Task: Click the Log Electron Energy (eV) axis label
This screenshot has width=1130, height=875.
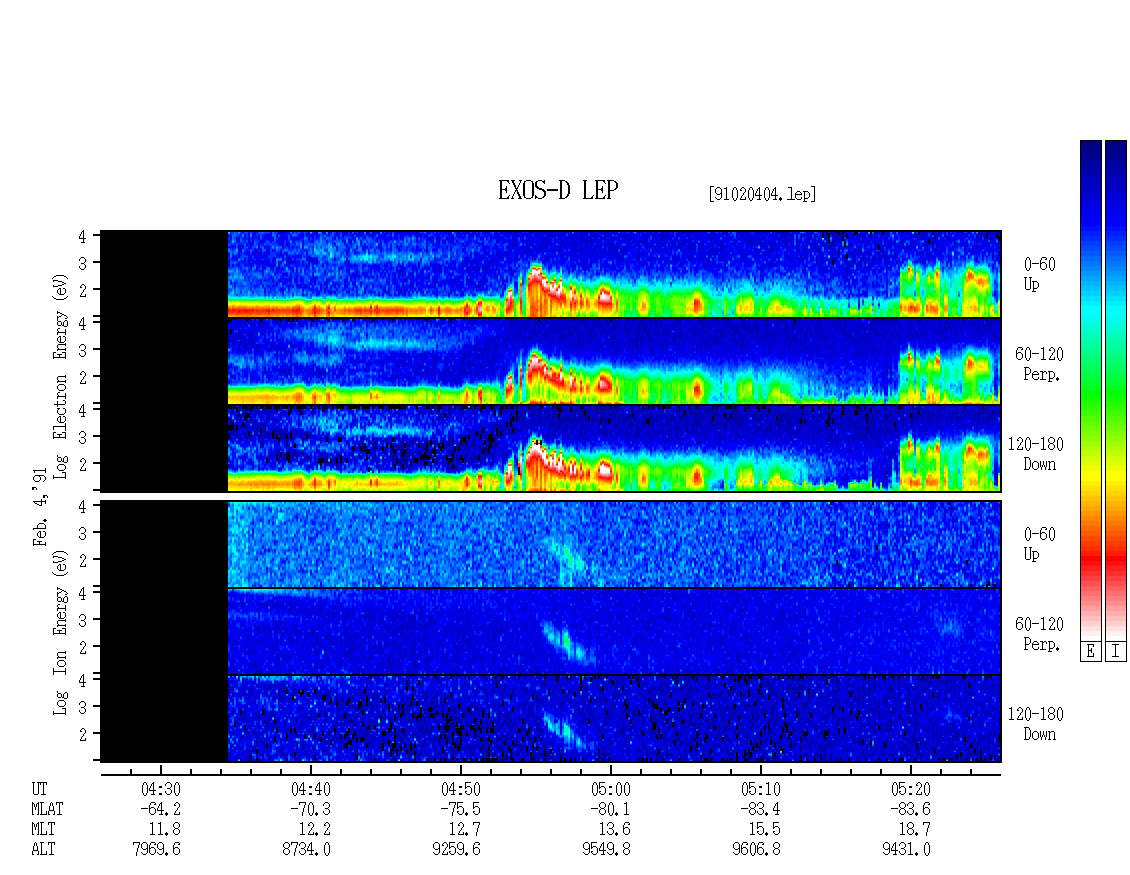Action: pyautogui.click(x=61, y=376)
